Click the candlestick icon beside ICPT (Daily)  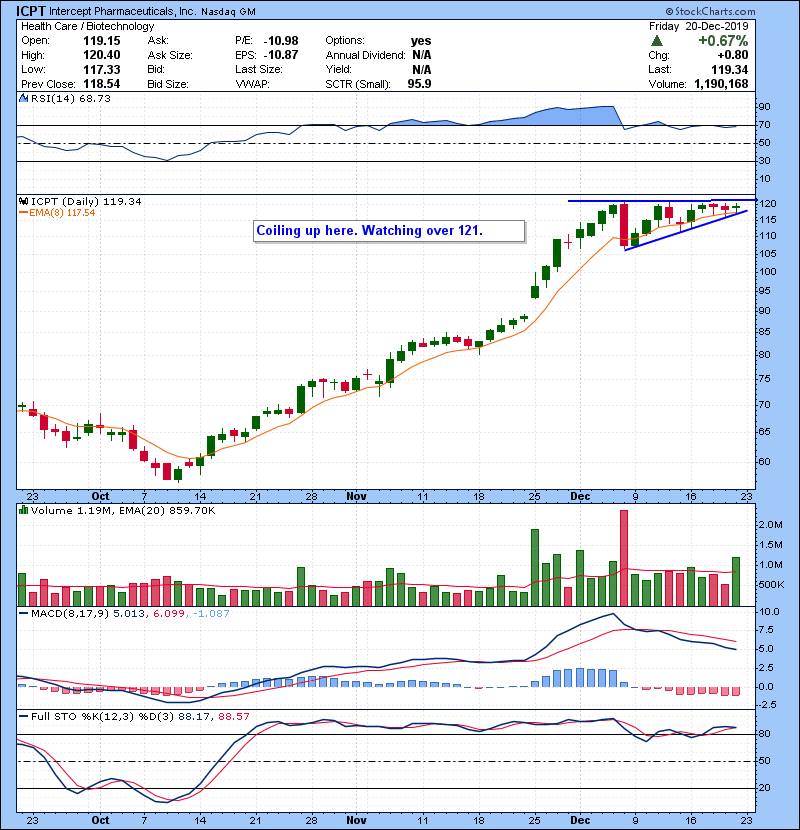23,201
